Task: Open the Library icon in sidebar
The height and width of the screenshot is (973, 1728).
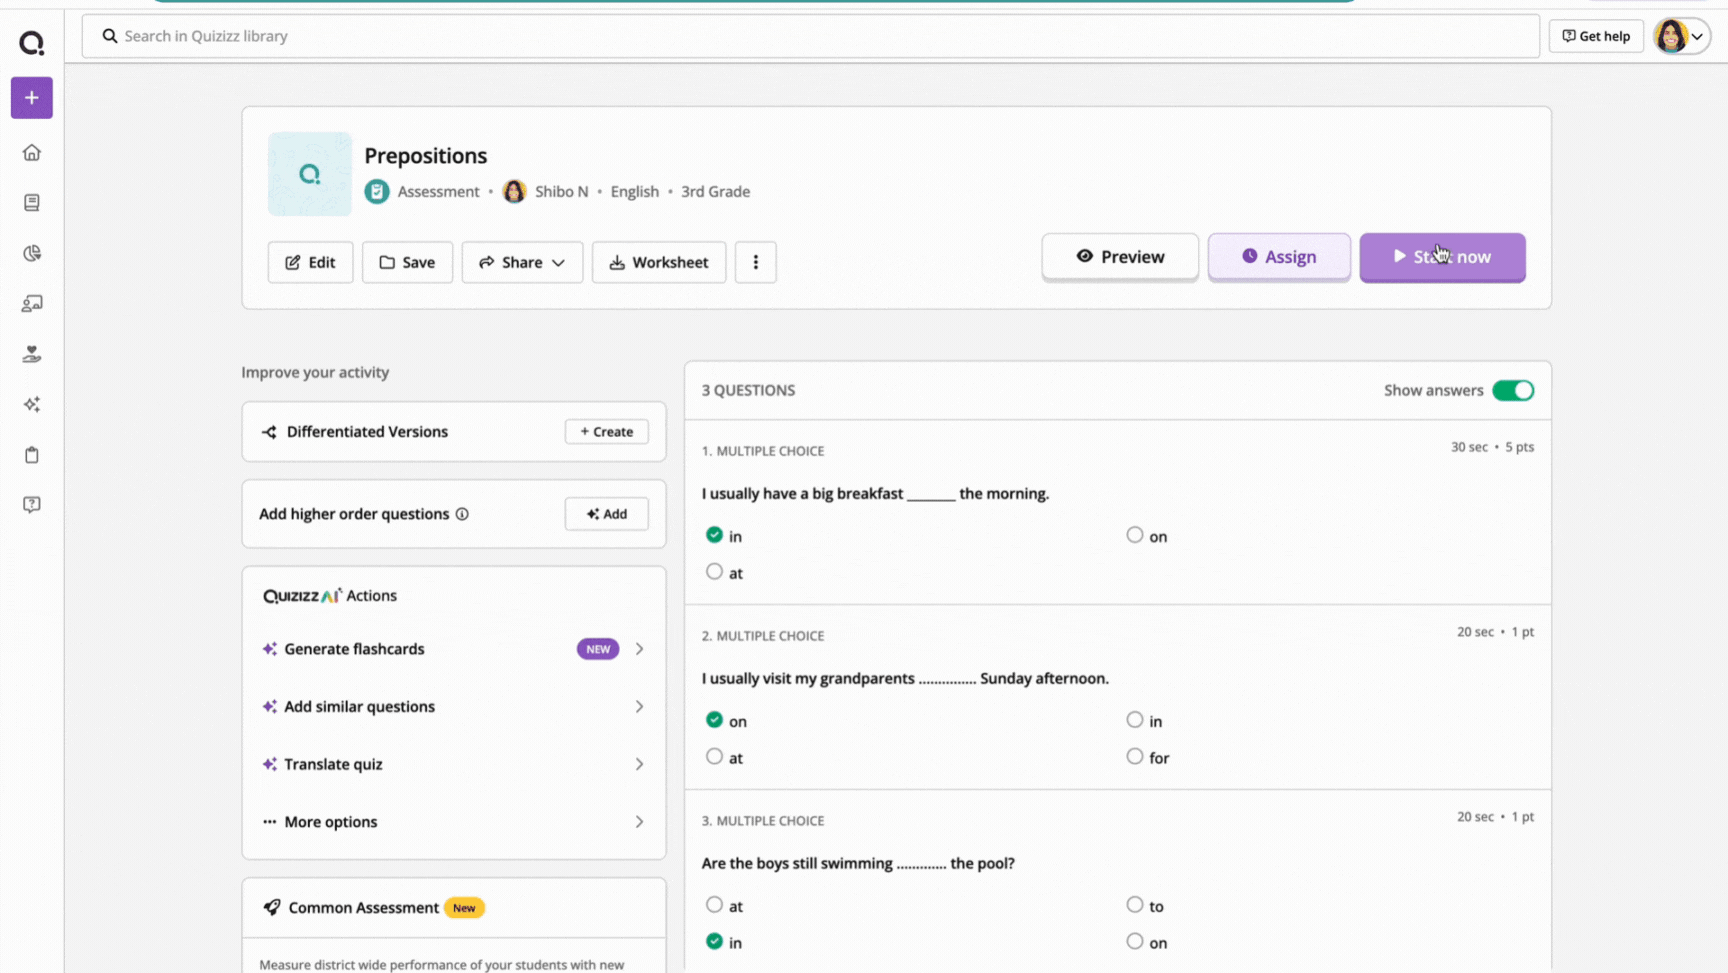Action: (32, 203)
